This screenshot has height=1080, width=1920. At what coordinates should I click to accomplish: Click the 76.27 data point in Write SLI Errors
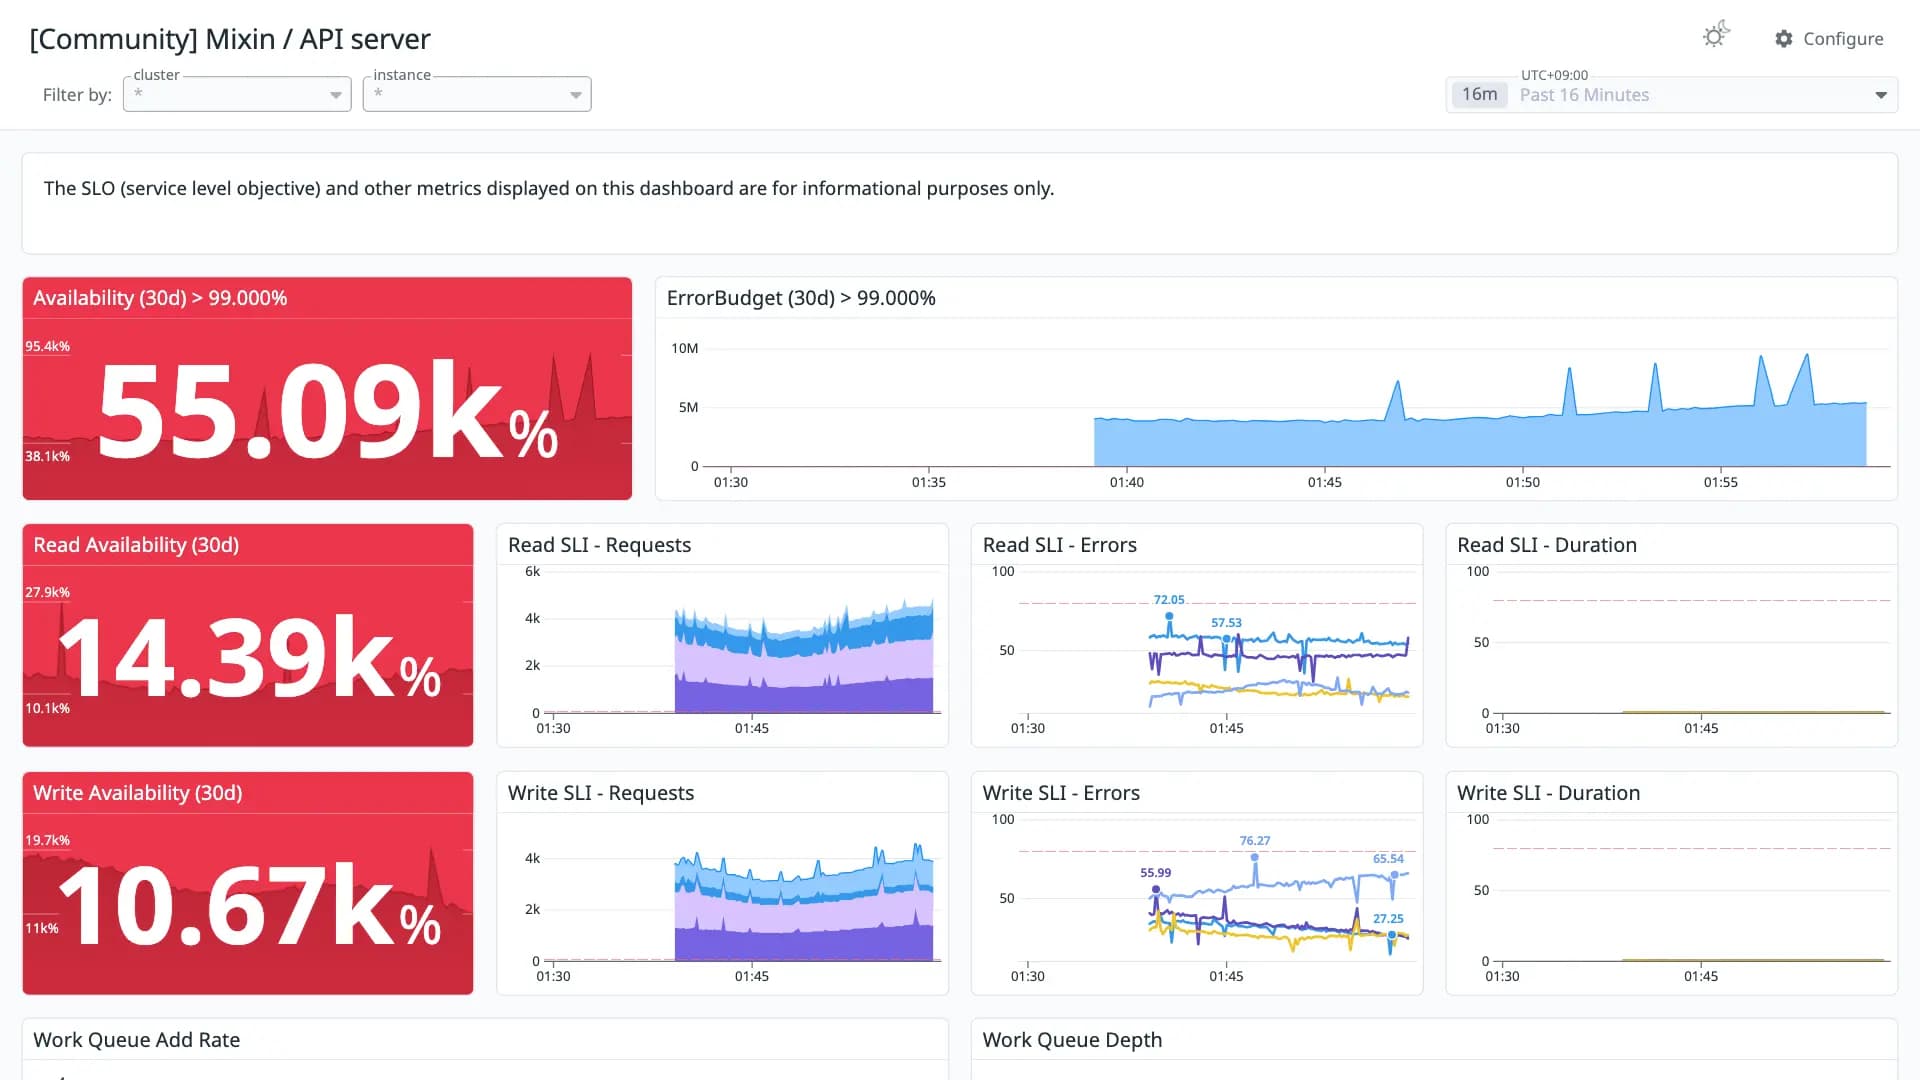tap(1255, 857)
